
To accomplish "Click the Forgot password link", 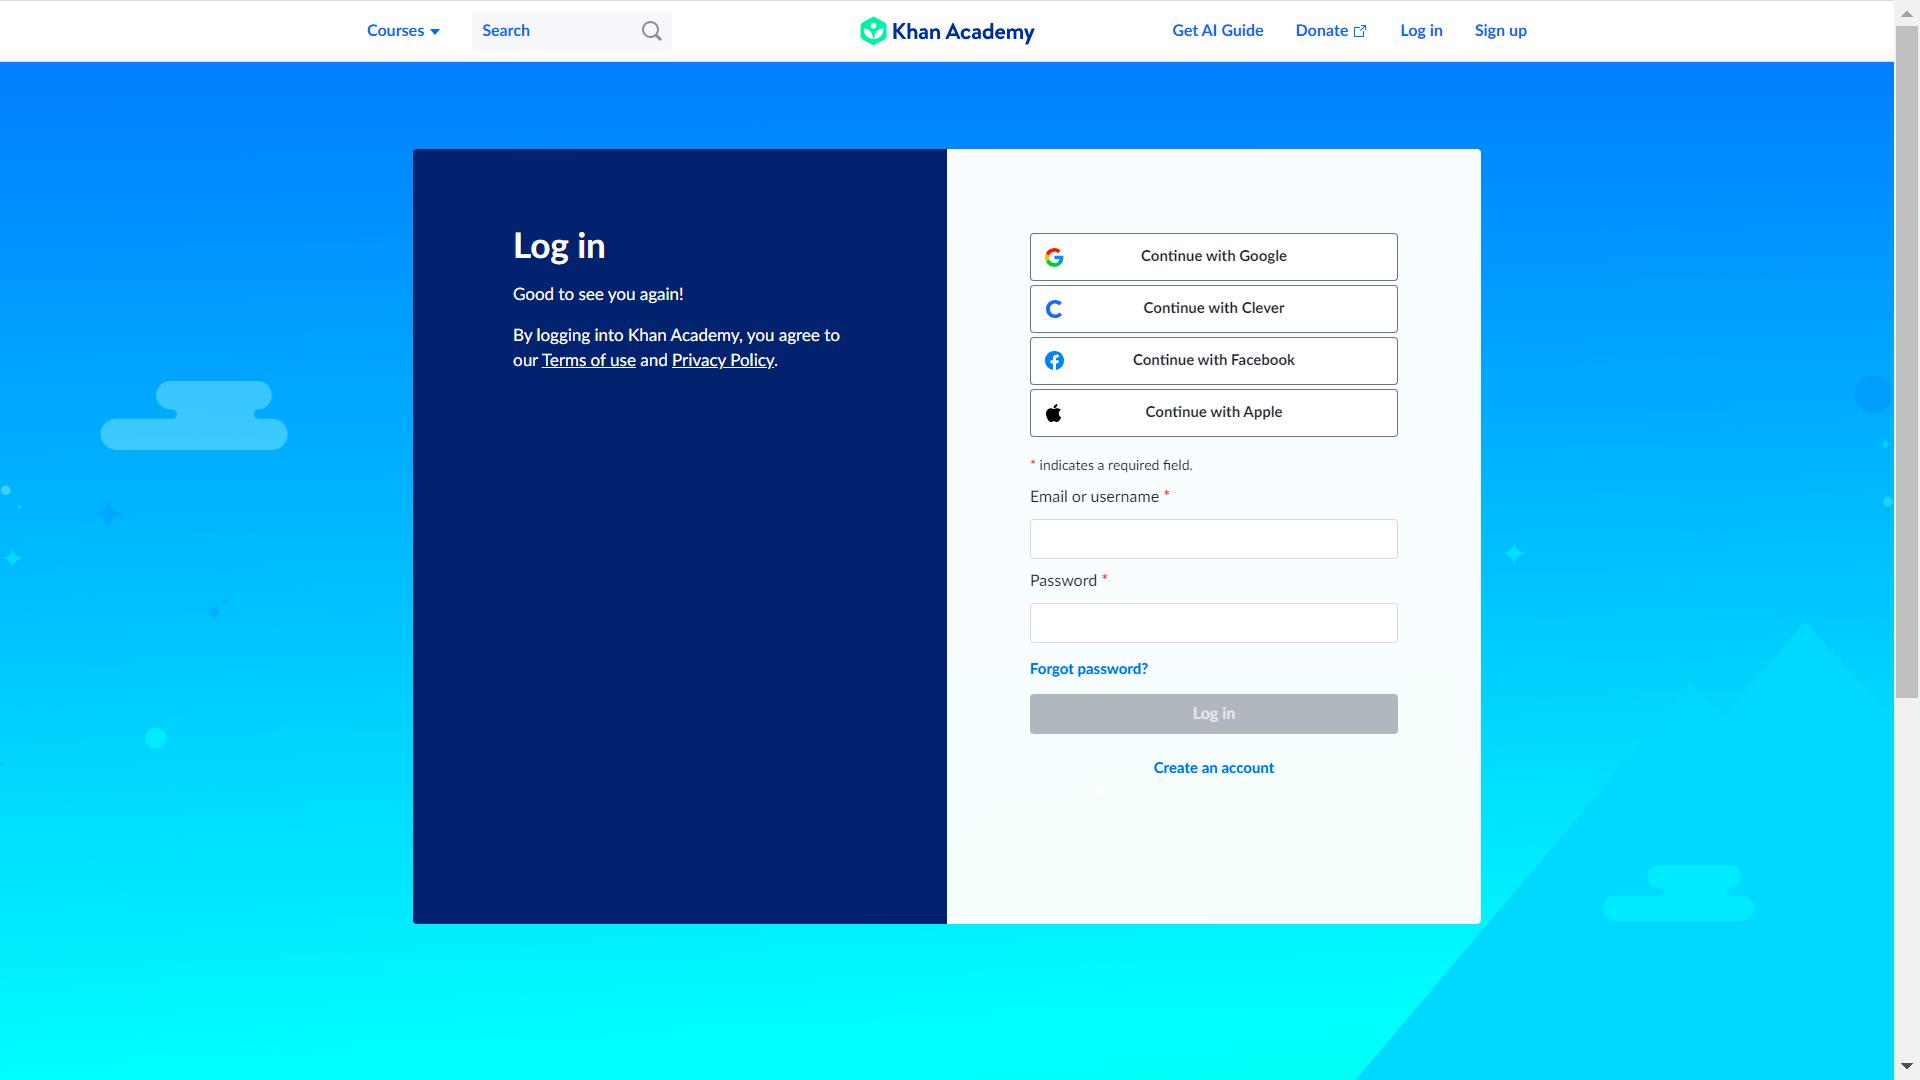I will click(1089, 669).
